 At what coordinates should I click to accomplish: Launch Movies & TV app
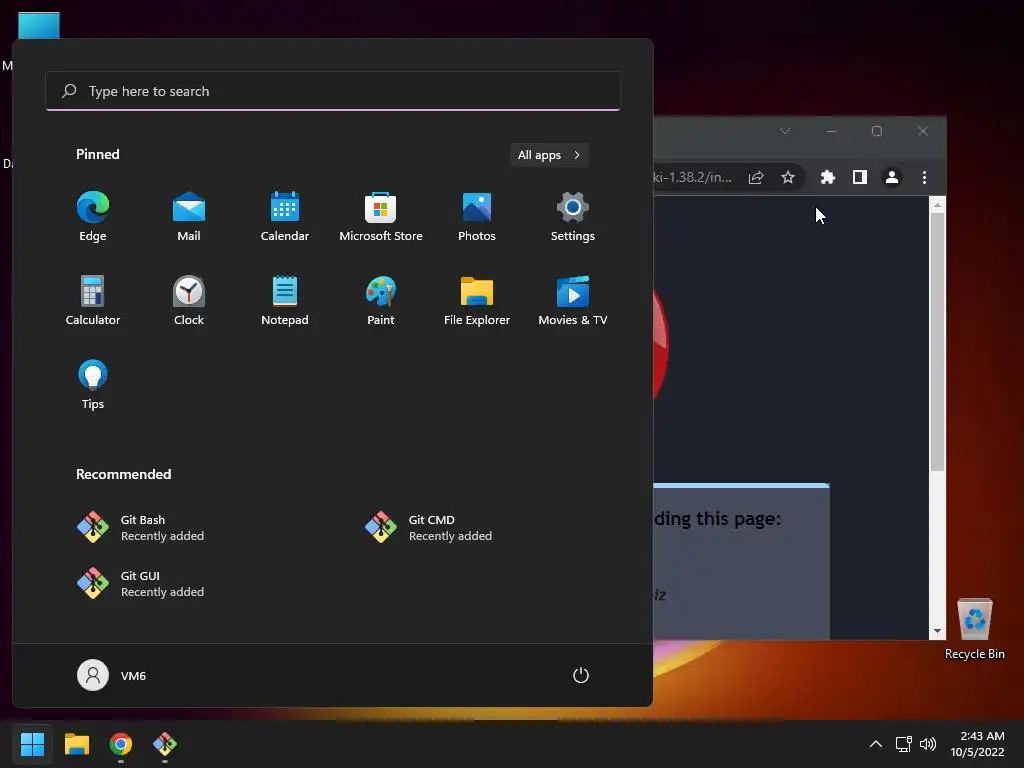pyautogui.click(x=573, y=300)
